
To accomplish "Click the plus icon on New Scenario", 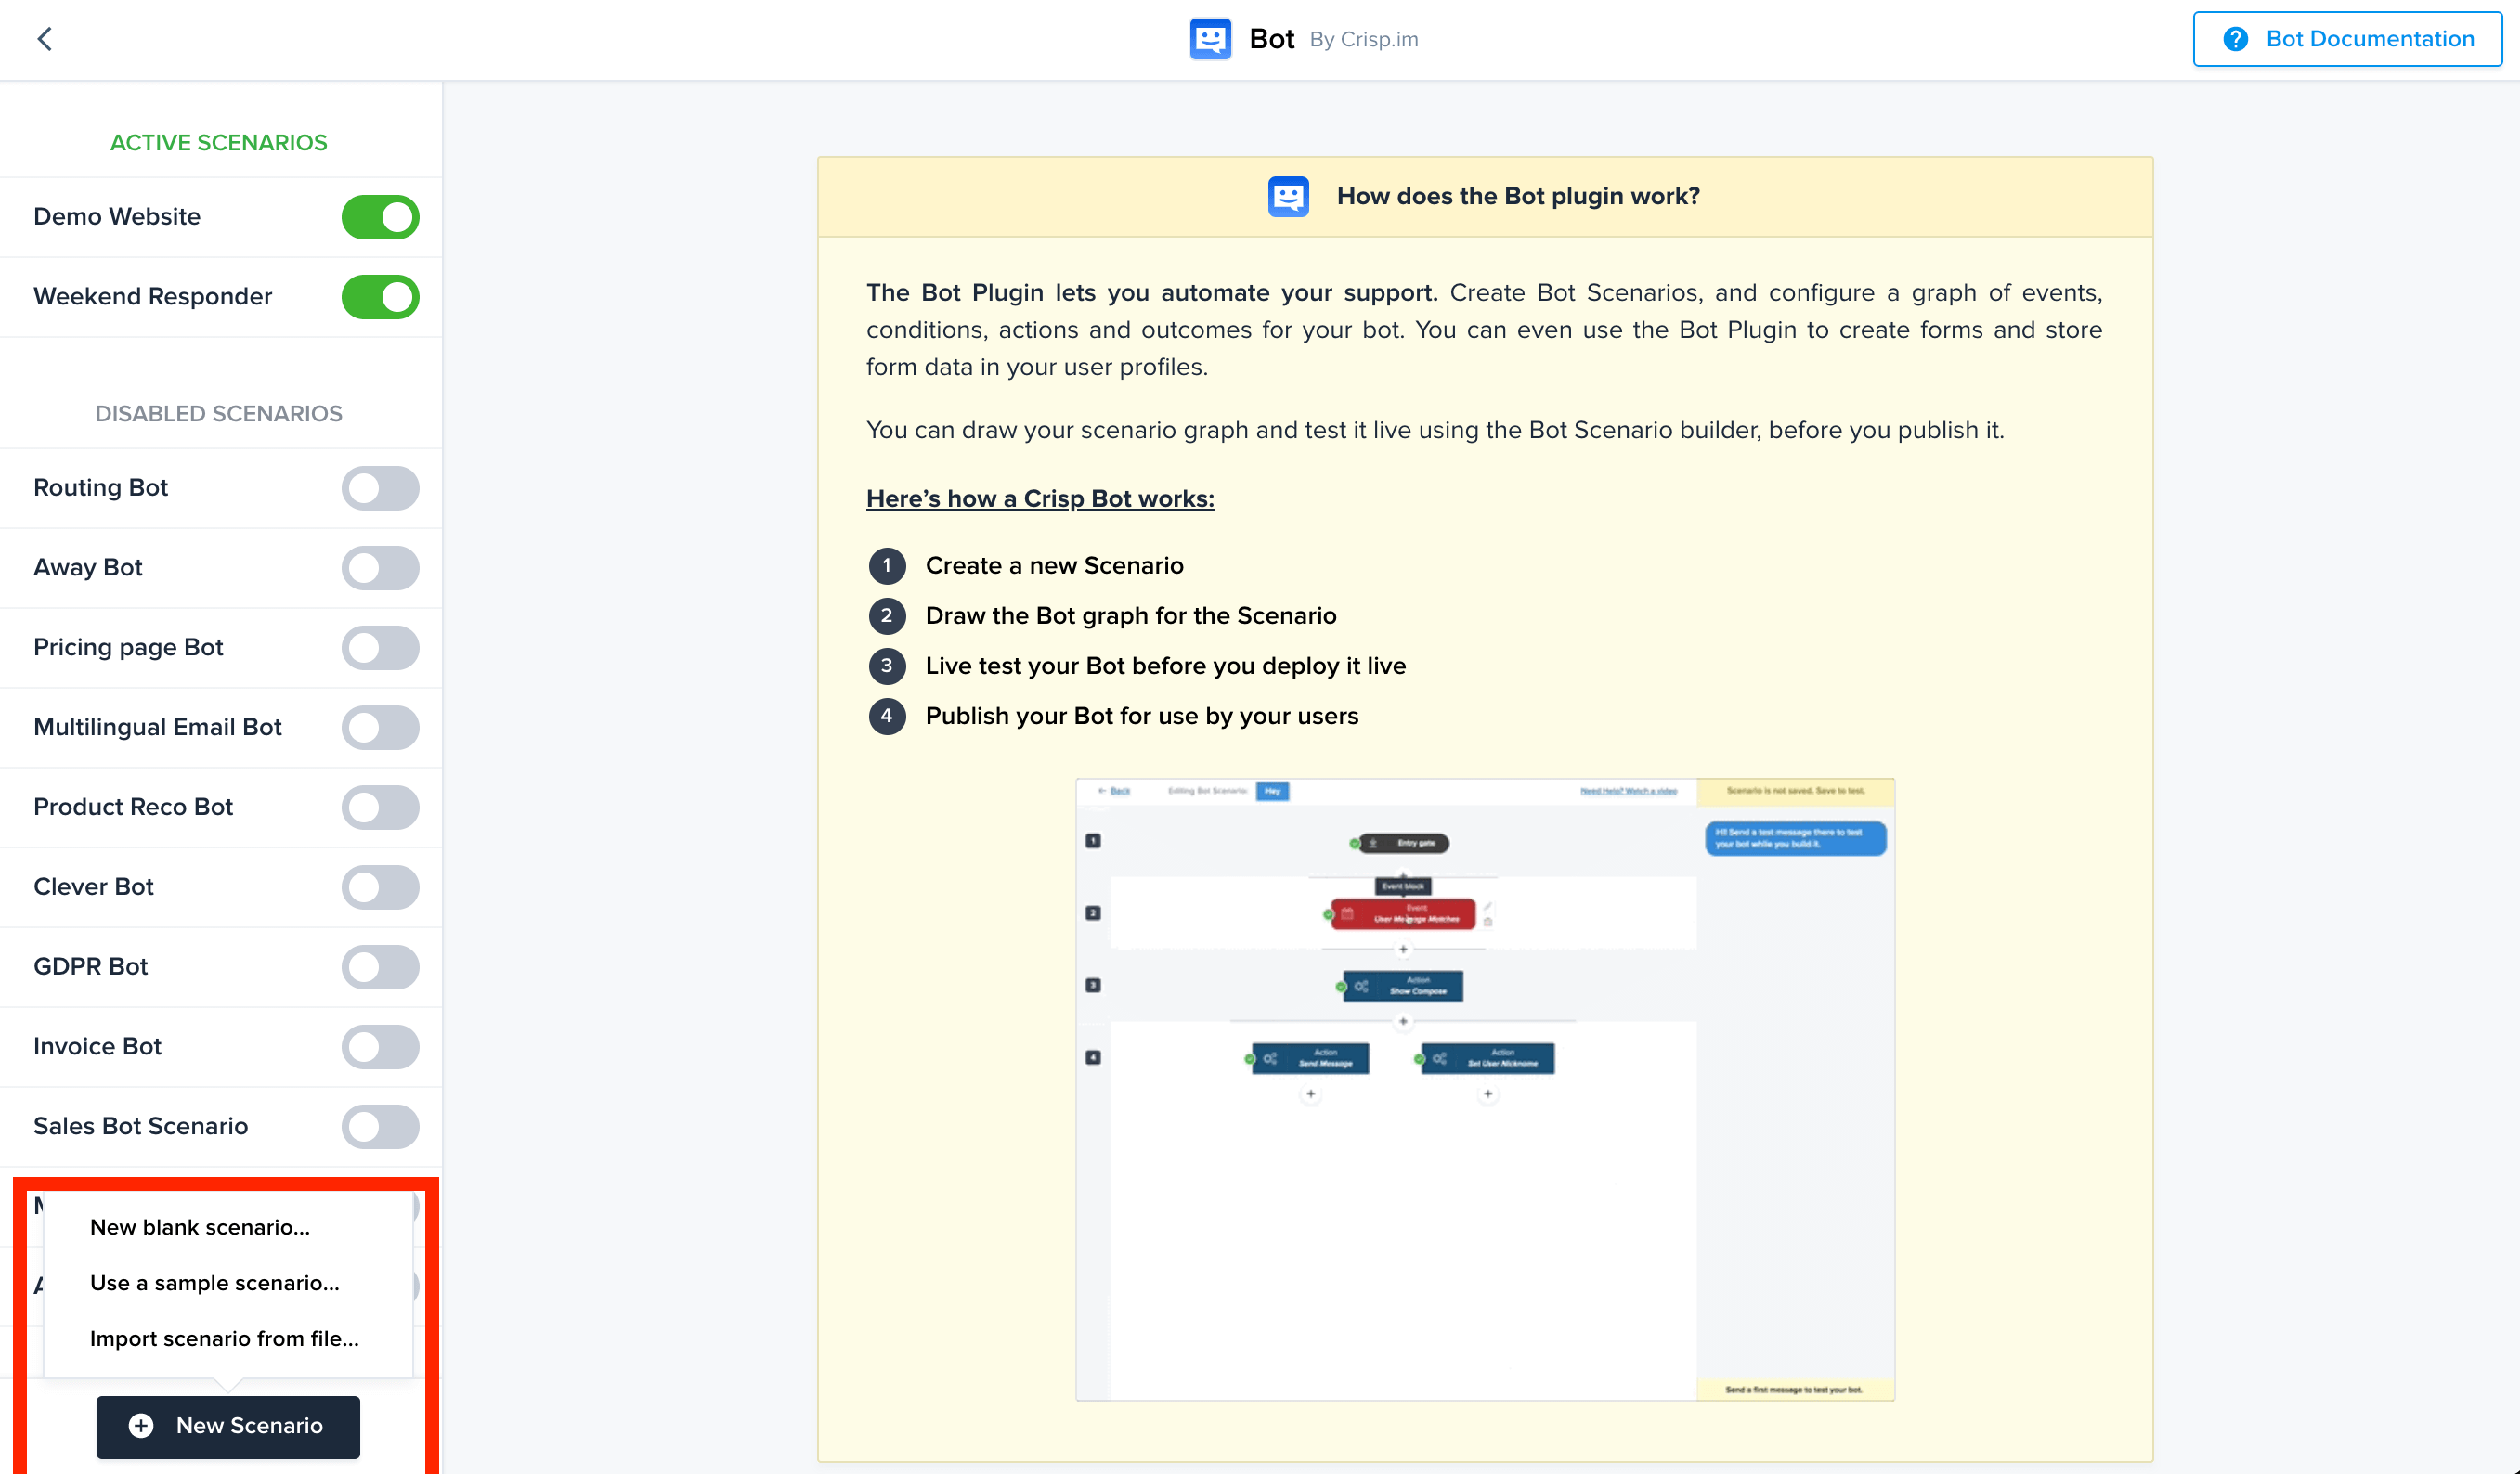I will [x=141, y=1425].
